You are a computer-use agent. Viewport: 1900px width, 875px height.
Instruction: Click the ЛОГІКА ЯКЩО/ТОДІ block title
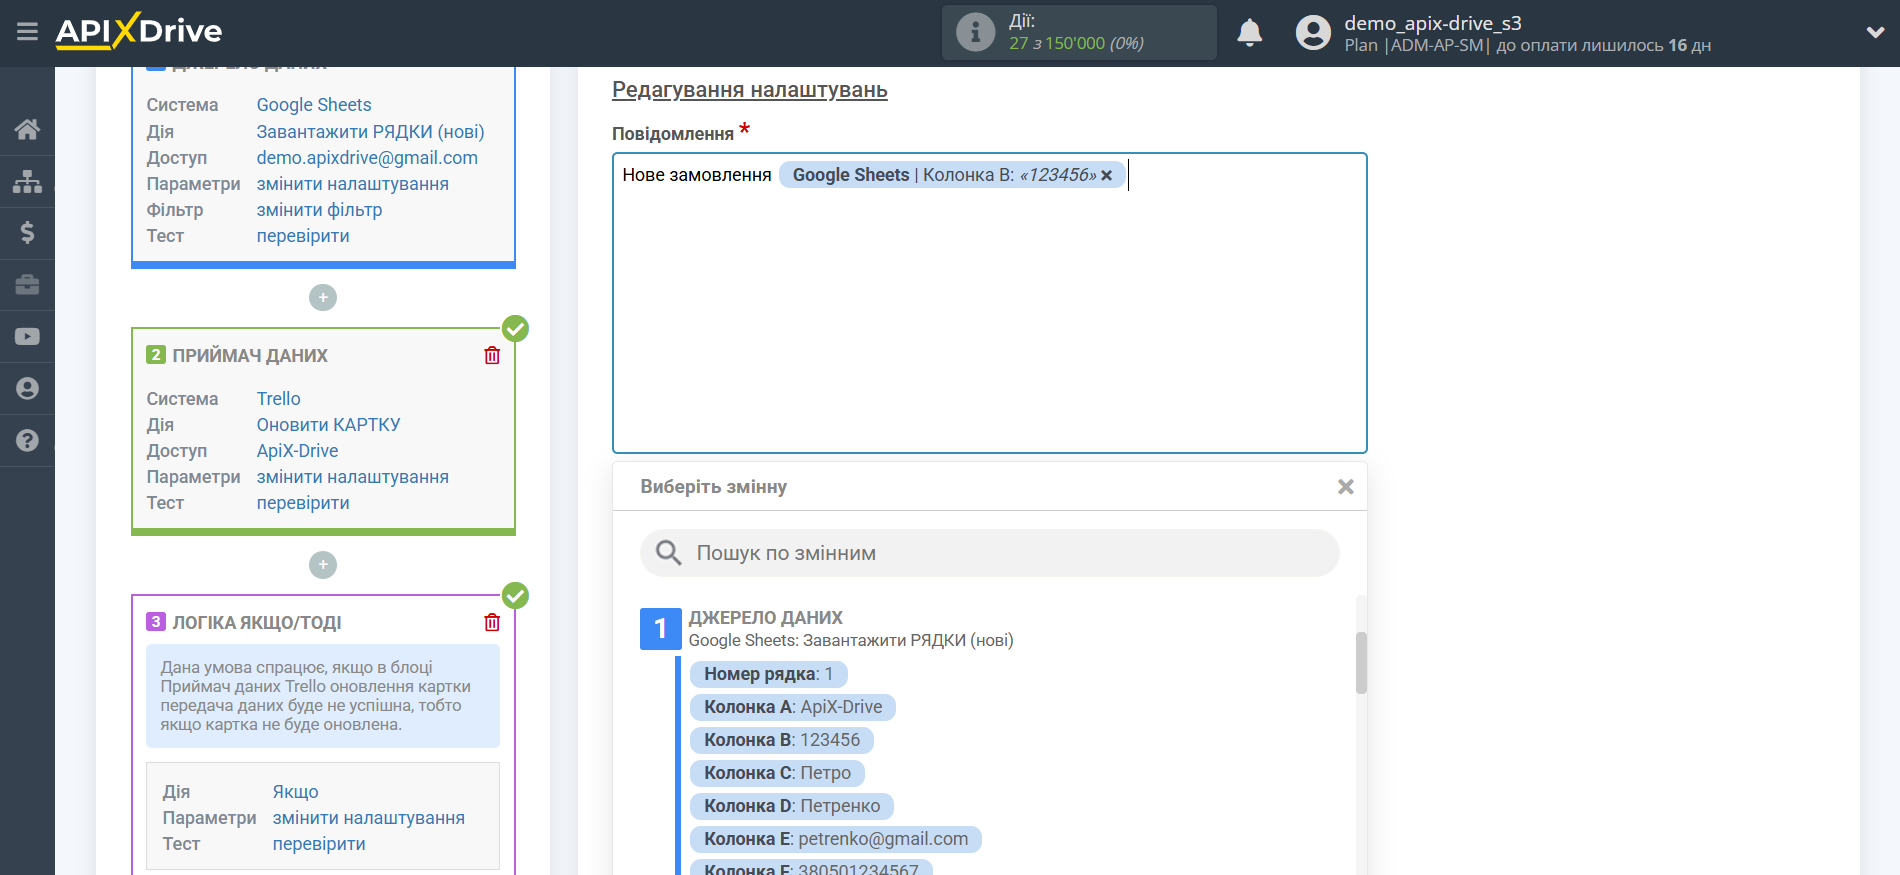click(257, 623)
